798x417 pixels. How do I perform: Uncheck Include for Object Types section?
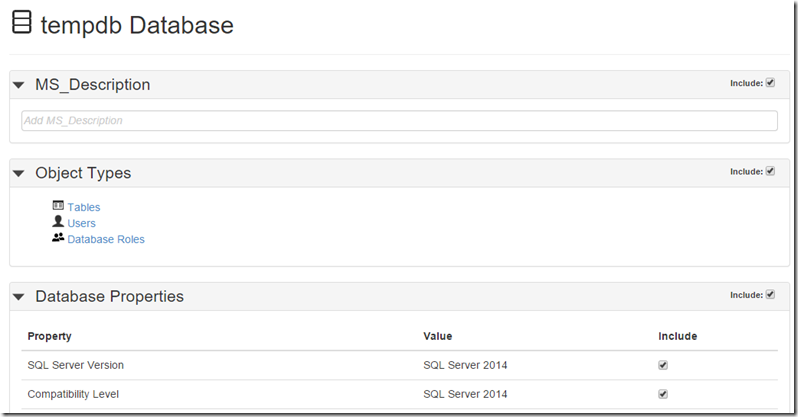770,171
